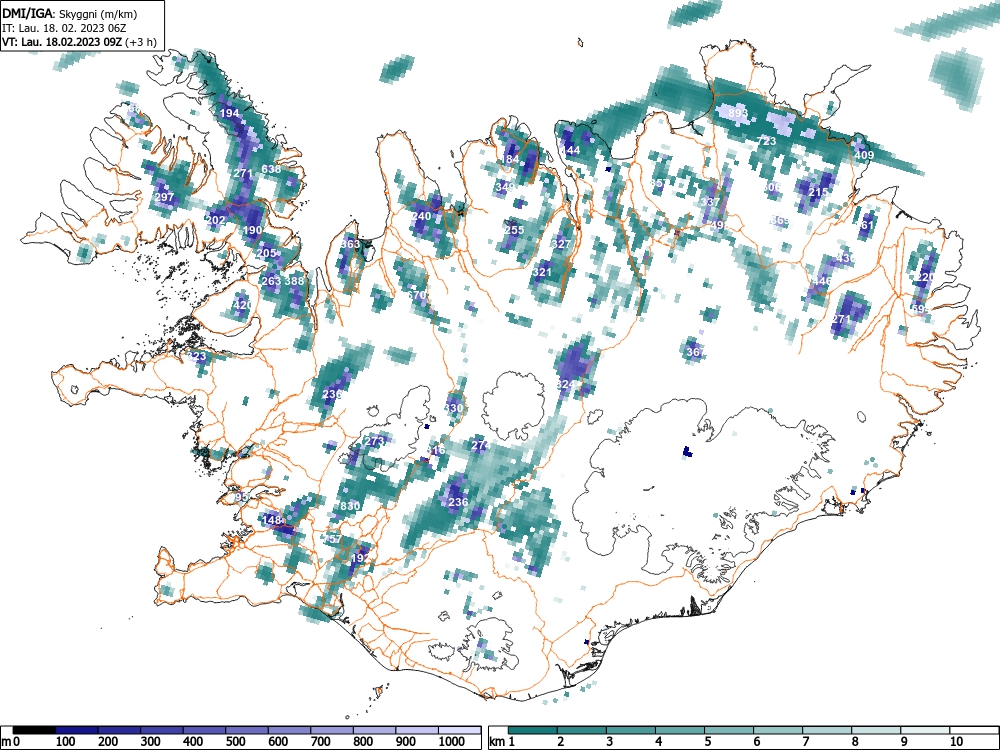Click the 363 visibility value on the map

(350, 244)
